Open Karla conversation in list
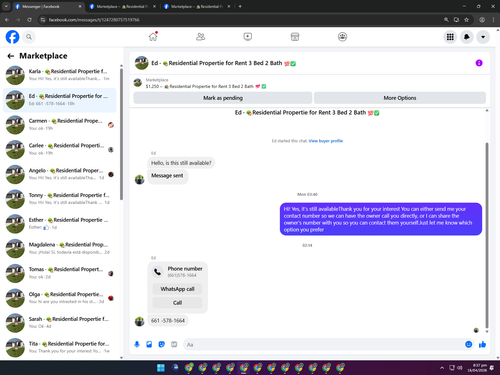The image size is (500, 375). click(x=60, y=75)
